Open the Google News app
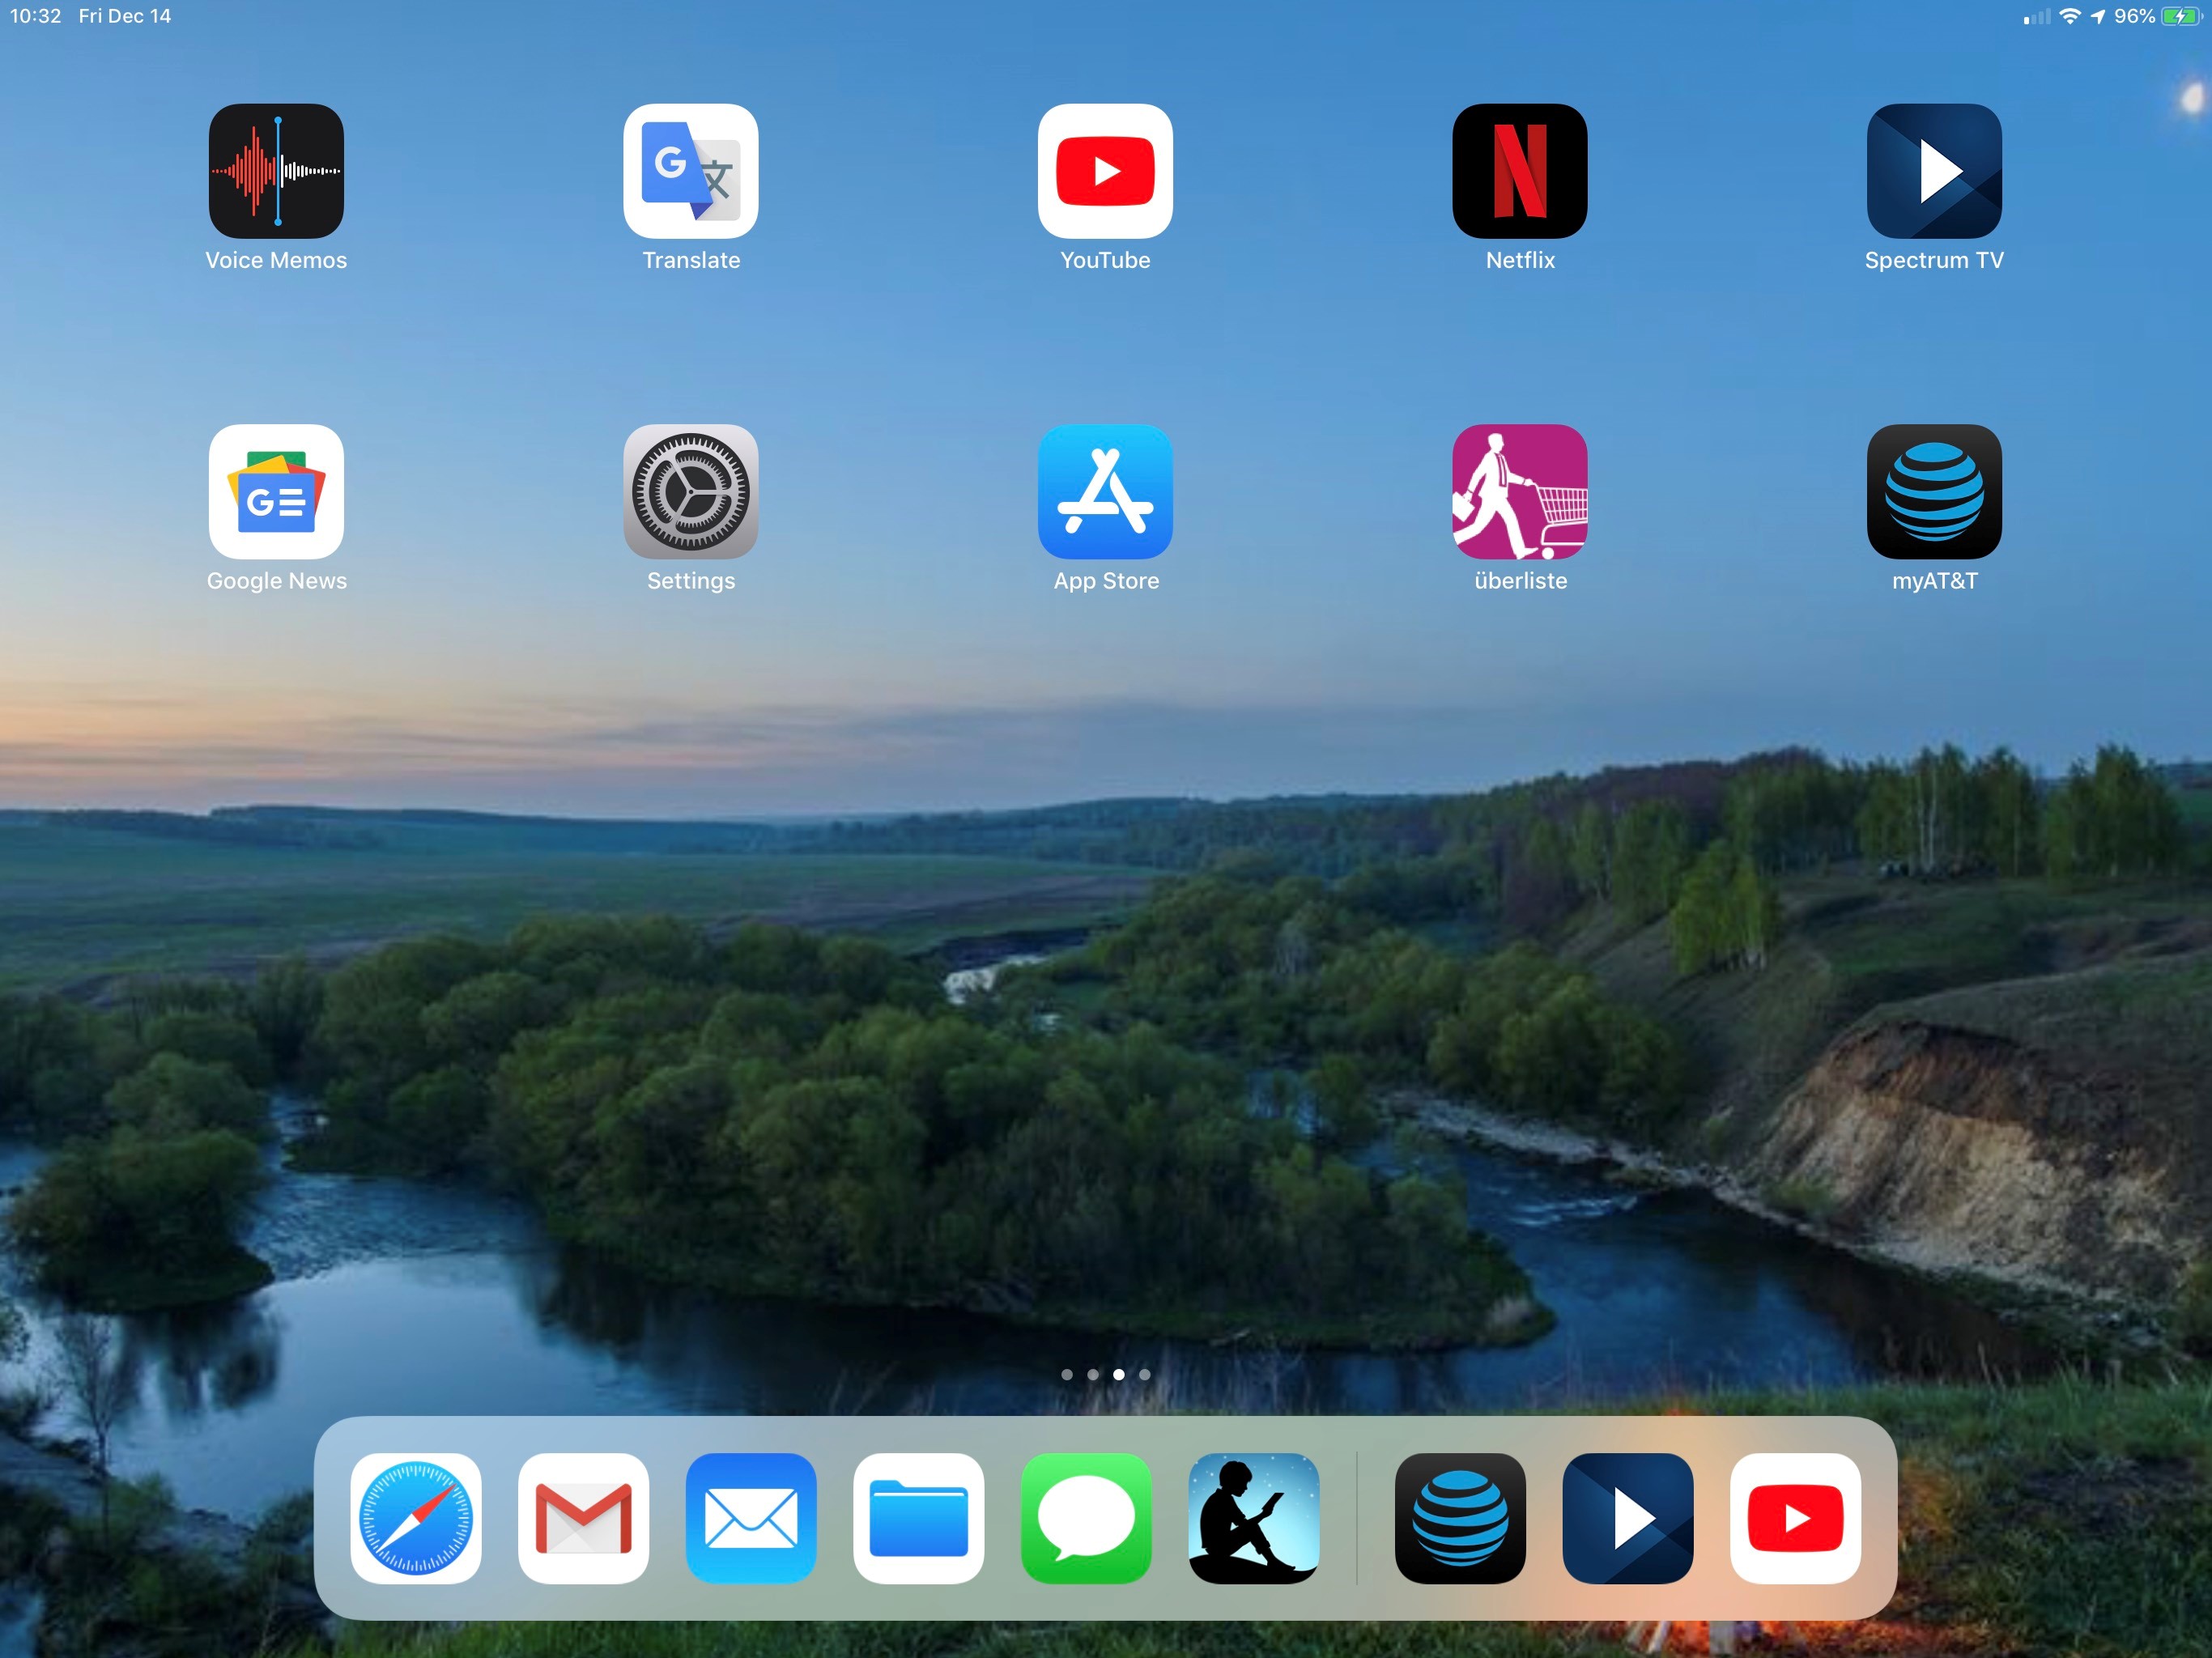The width and height of the screenshot is (2212, 1658). click(276, 492)
